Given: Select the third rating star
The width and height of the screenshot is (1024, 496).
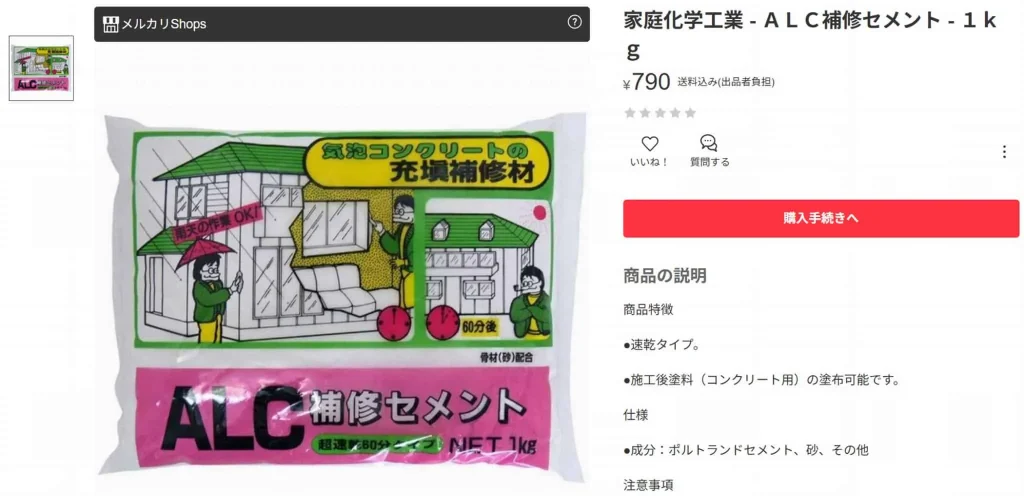Looking at the screenshot, I should point(660,113).
